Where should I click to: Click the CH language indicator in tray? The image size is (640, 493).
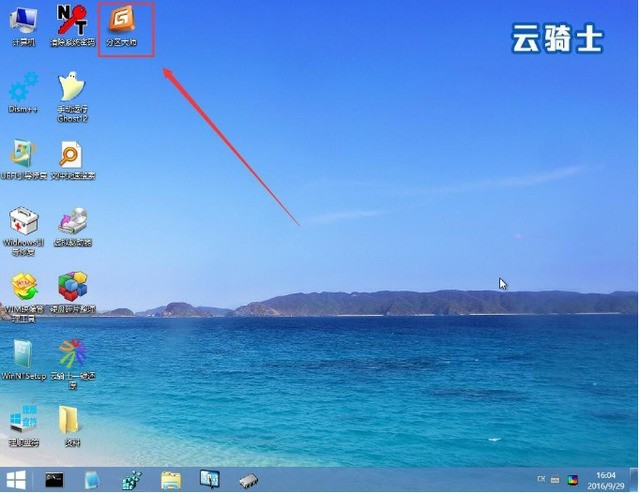tap(541, 479)
